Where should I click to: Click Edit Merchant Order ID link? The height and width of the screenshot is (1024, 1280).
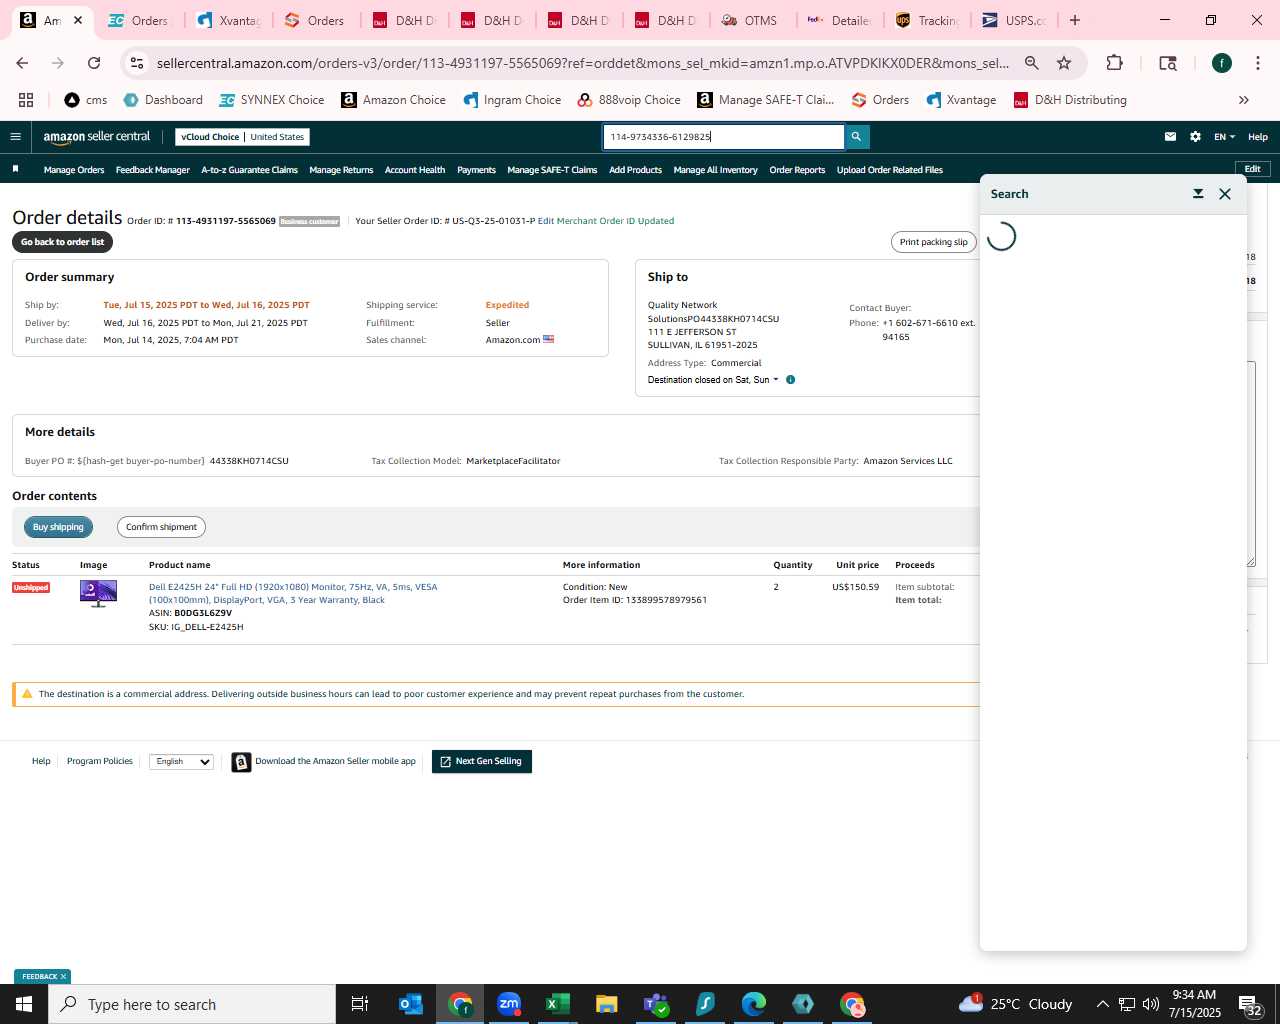606,221
